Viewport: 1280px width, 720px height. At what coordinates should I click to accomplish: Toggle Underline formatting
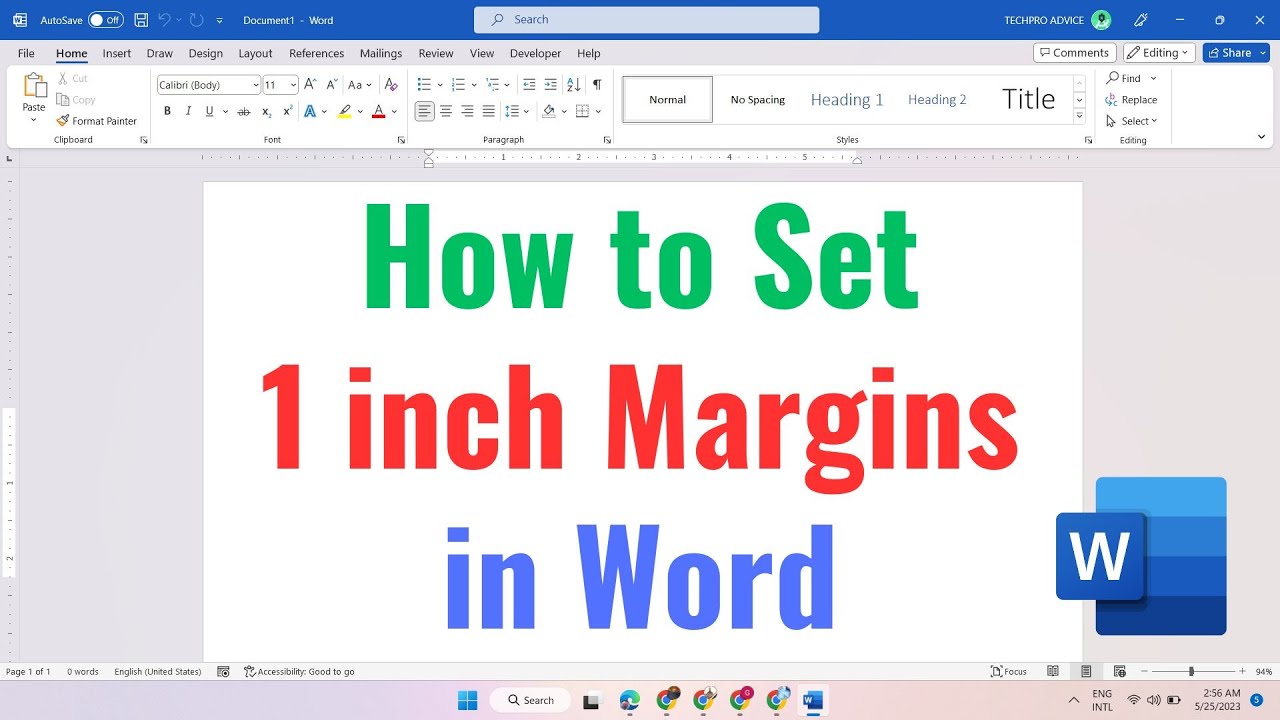pyautogui.click(x=209, y=111)
